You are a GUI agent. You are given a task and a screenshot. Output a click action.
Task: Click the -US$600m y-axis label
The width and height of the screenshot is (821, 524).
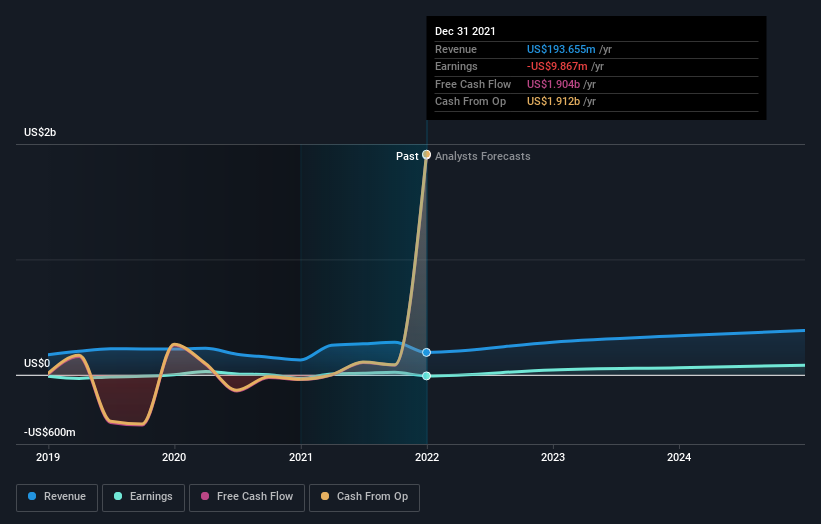pyautogui.click(x=49, y=432)
